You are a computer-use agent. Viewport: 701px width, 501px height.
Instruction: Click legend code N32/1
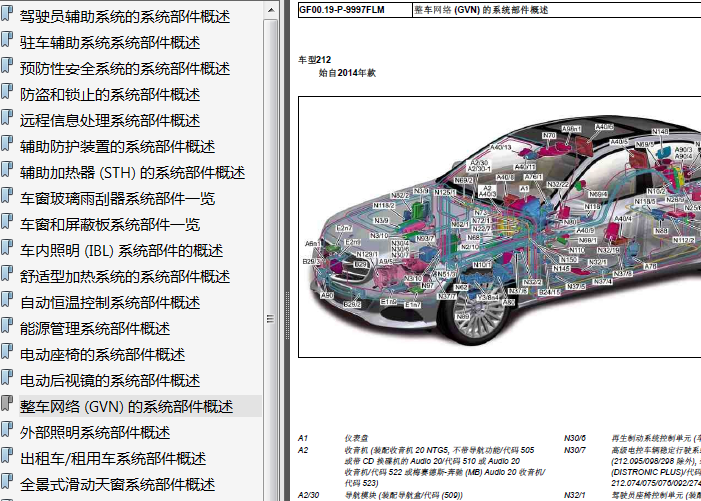[574, 495]
